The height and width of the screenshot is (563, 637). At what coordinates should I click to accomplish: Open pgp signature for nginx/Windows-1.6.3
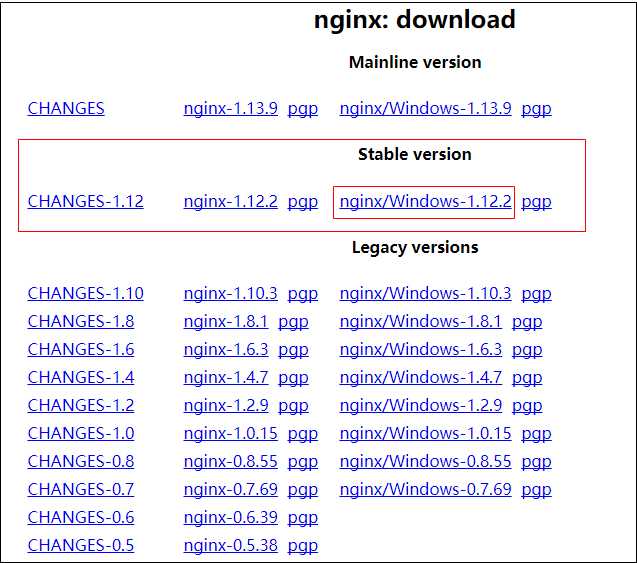tap(527, 350)
